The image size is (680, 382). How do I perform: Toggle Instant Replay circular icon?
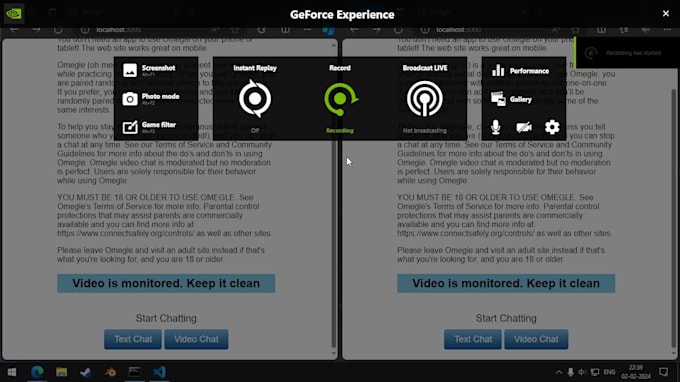[255, 98]
